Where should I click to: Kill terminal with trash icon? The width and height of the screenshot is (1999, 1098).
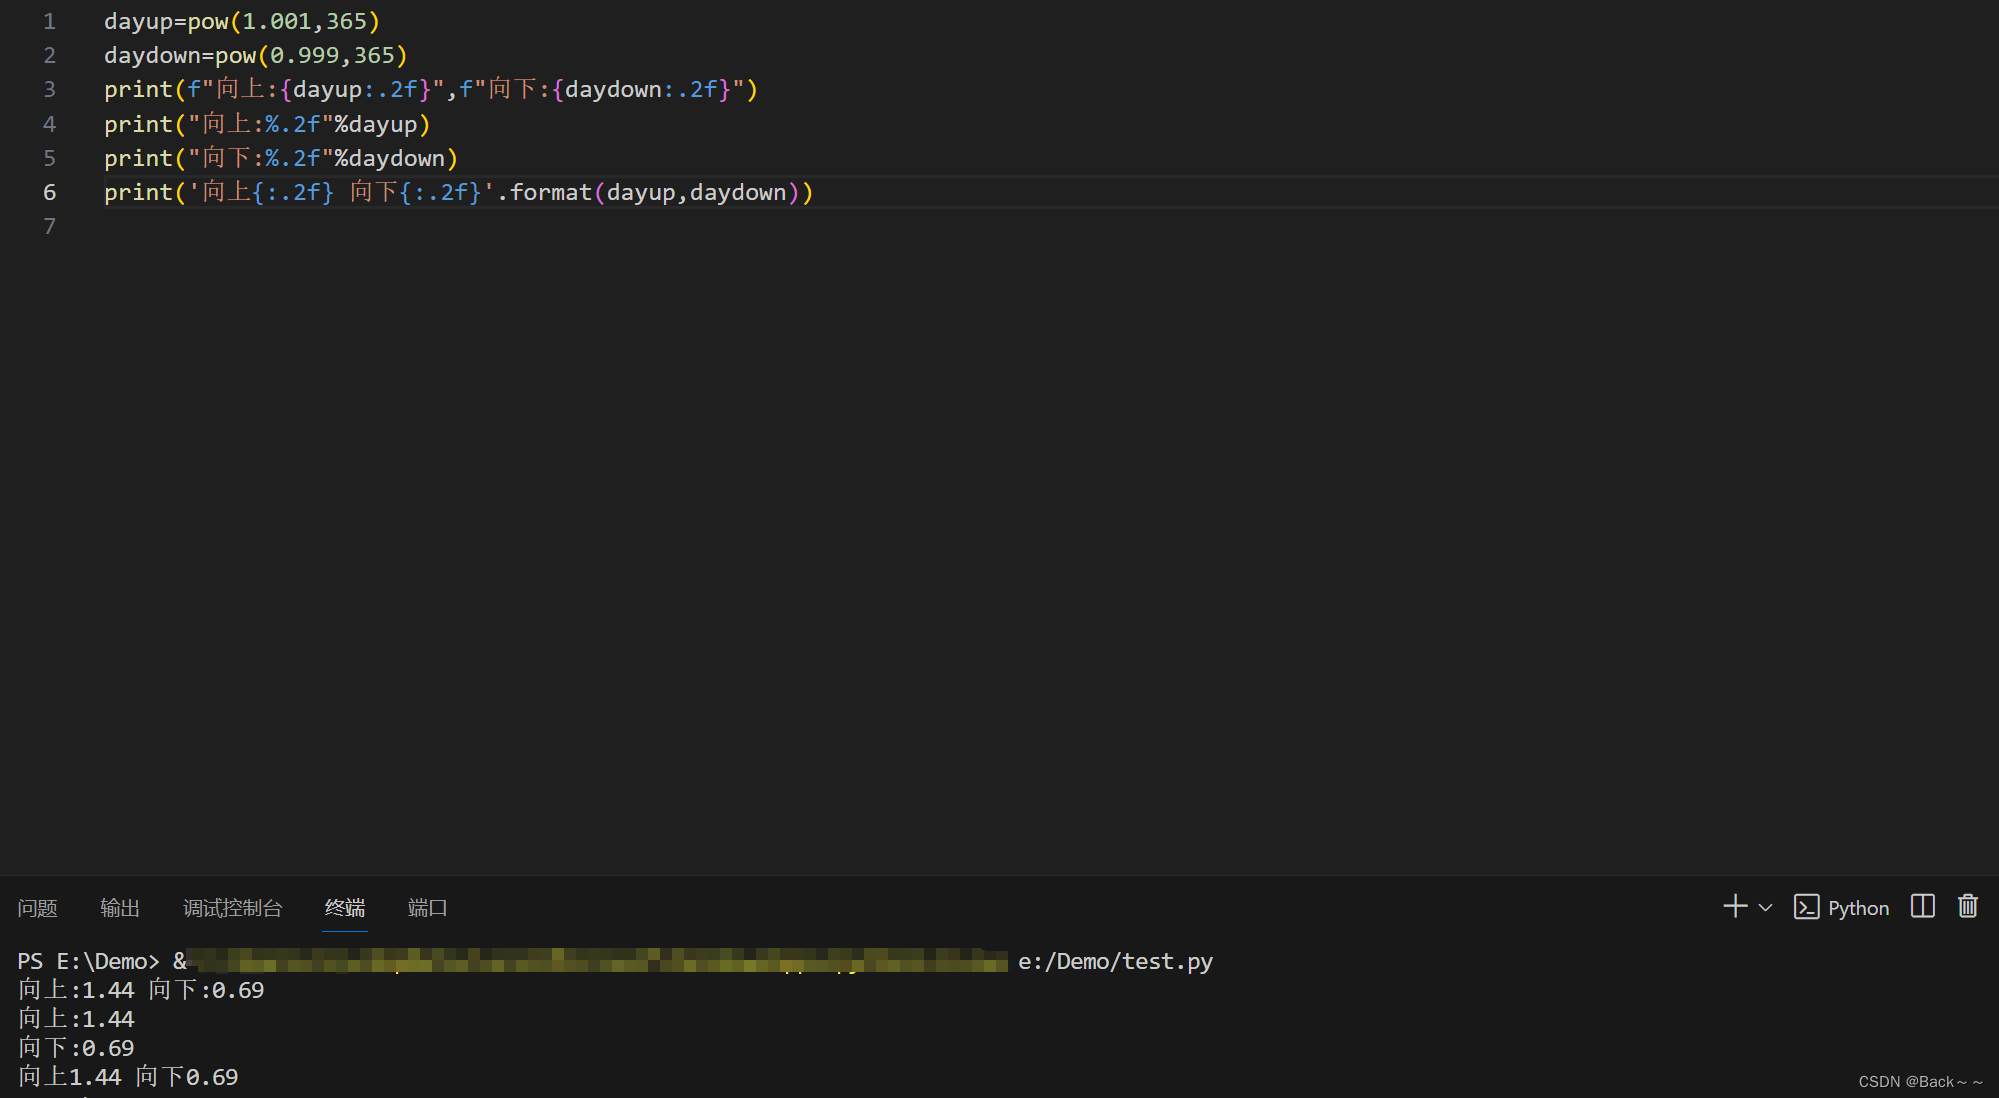pos(1968,906)
